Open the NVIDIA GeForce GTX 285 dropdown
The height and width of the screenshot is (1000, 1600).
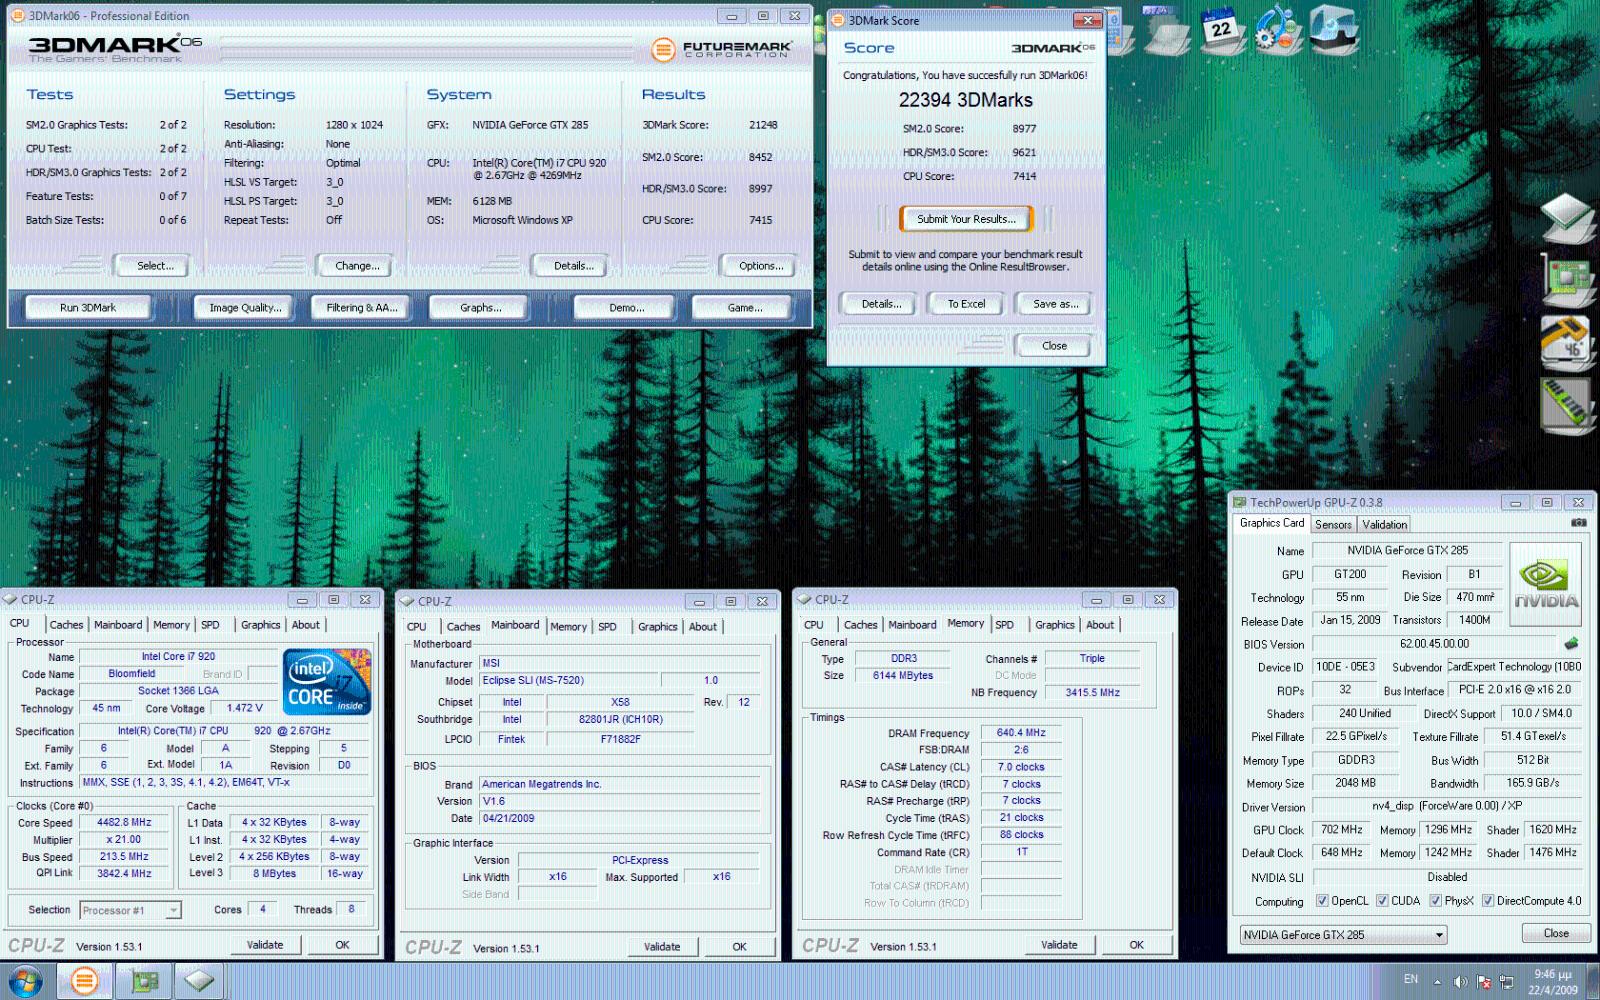click(1343, 935)
